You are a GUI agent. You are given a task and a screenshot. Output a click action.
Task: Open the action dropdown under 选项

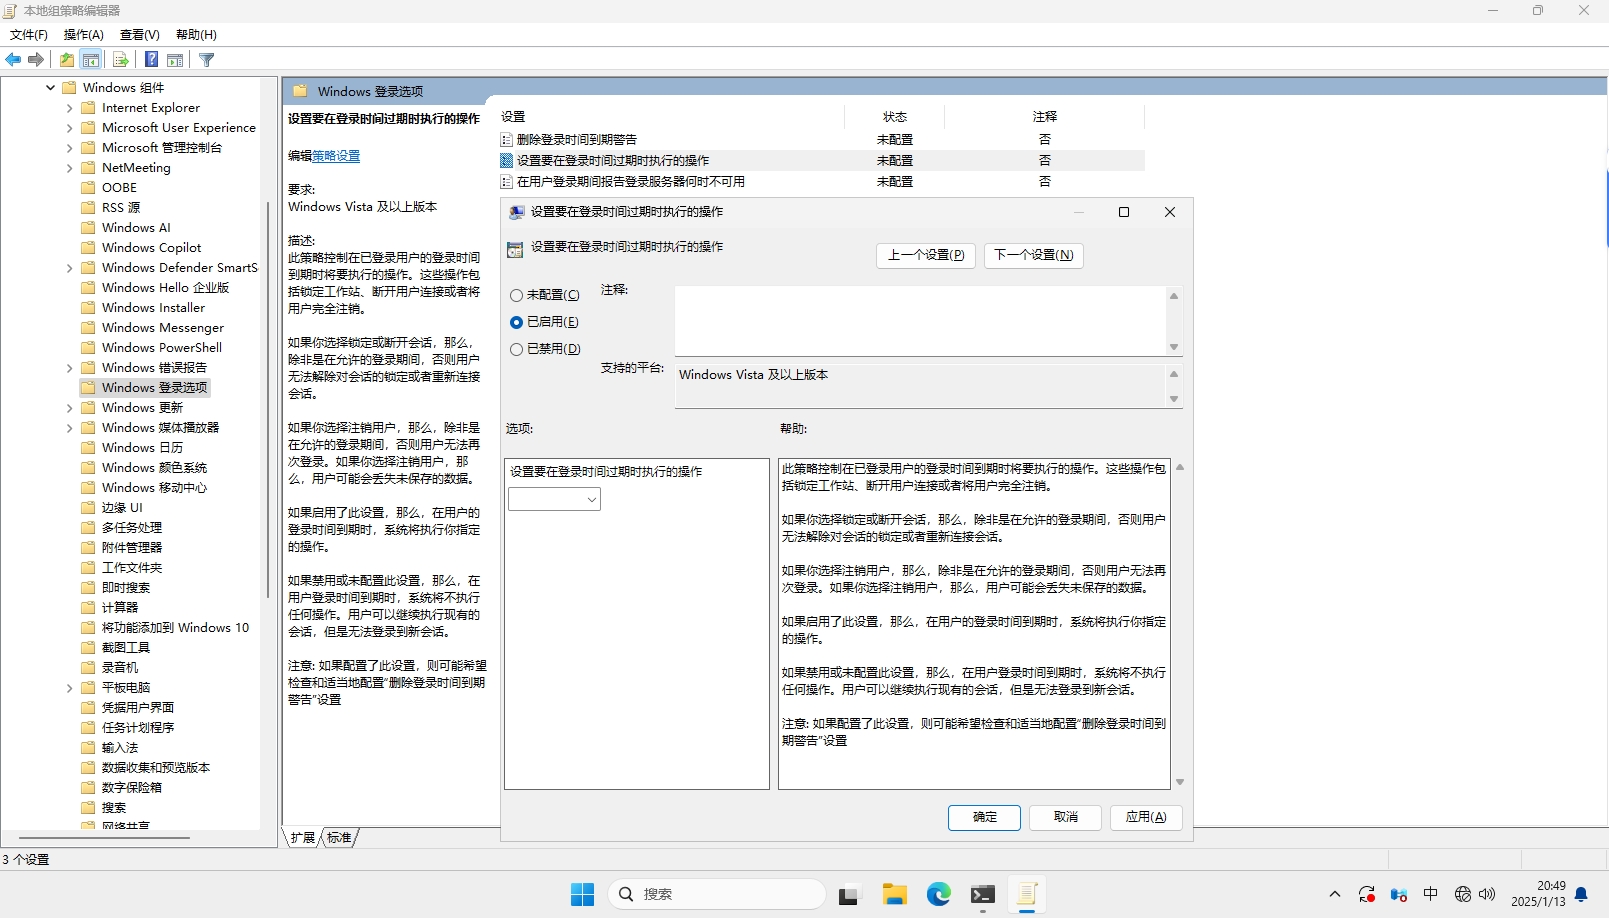coord(554,499)
